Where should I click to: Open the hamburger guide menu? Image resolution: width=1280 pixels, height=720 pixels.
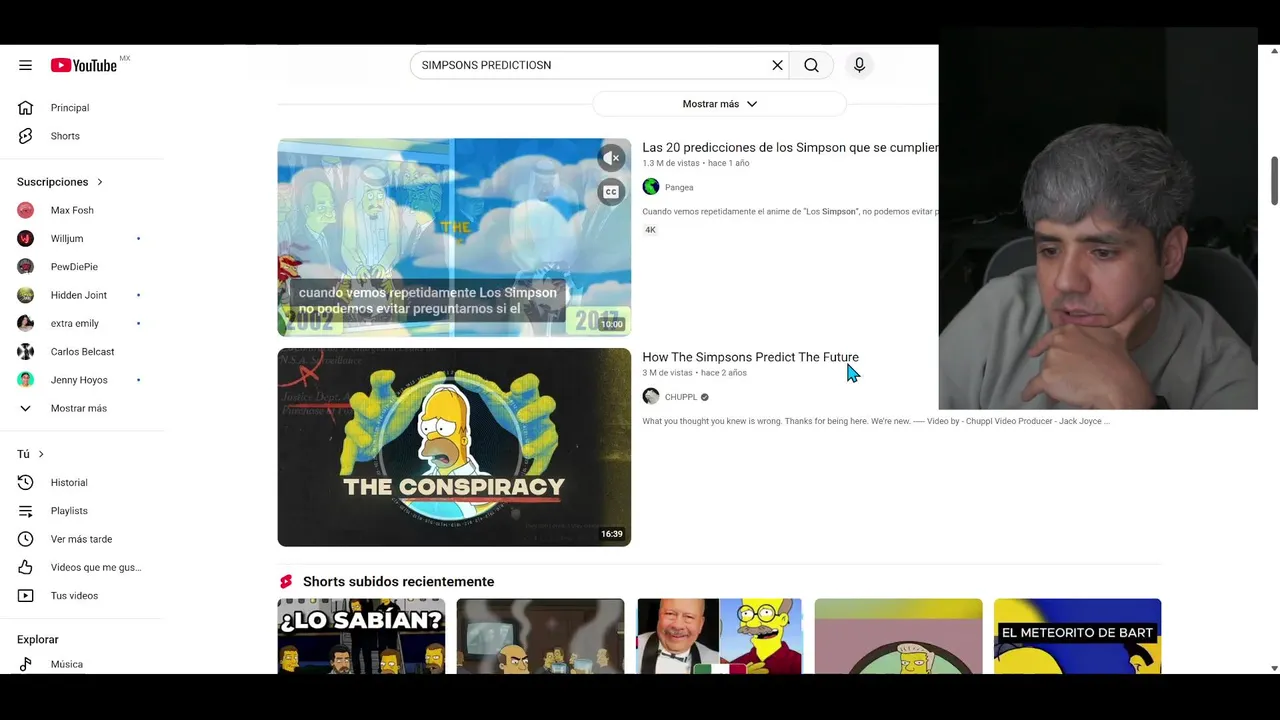tap(25, 65)
